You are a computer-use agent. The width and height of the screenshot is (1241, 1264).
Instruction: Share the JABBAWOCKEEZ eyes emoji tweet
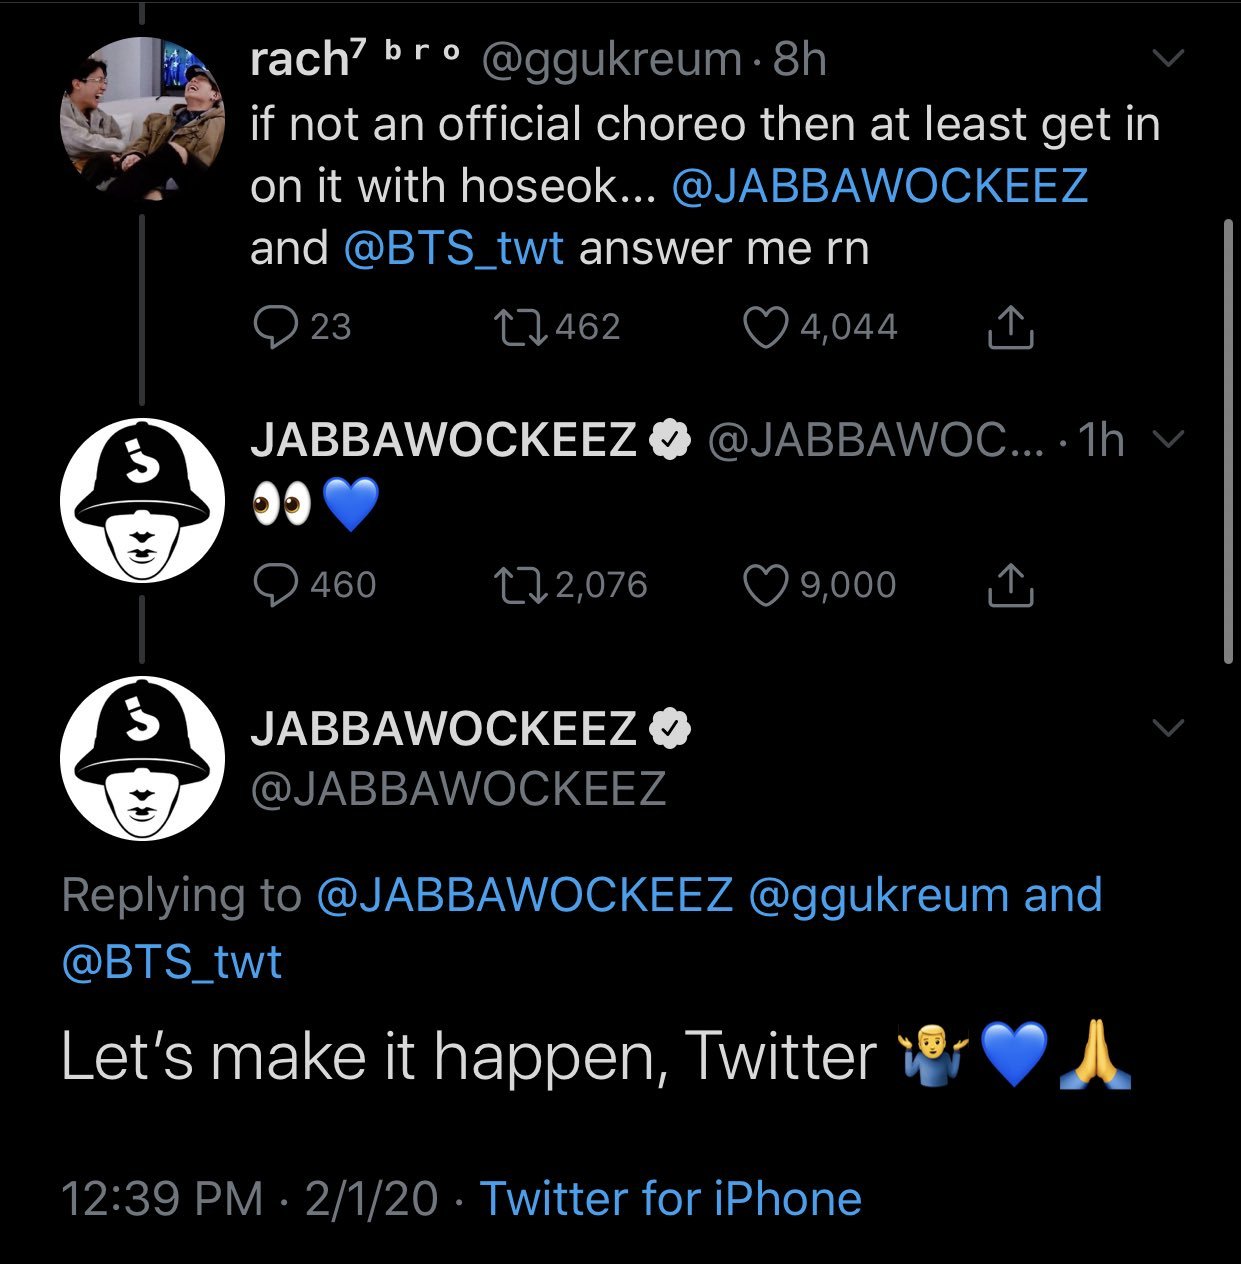pyautogui.click(x=1010, y=585)
